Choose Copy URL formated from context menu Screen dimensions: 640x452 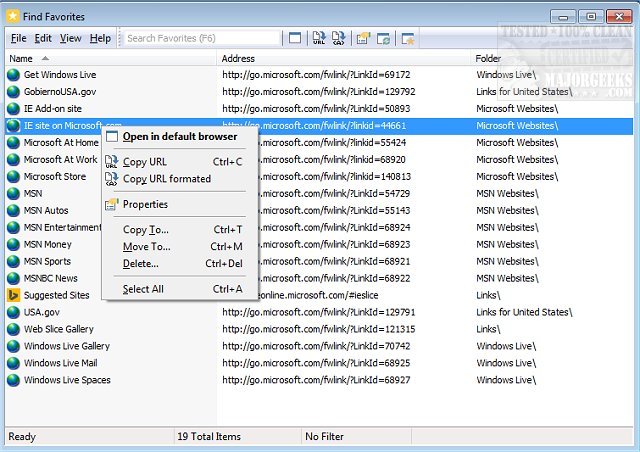(180, 179)
